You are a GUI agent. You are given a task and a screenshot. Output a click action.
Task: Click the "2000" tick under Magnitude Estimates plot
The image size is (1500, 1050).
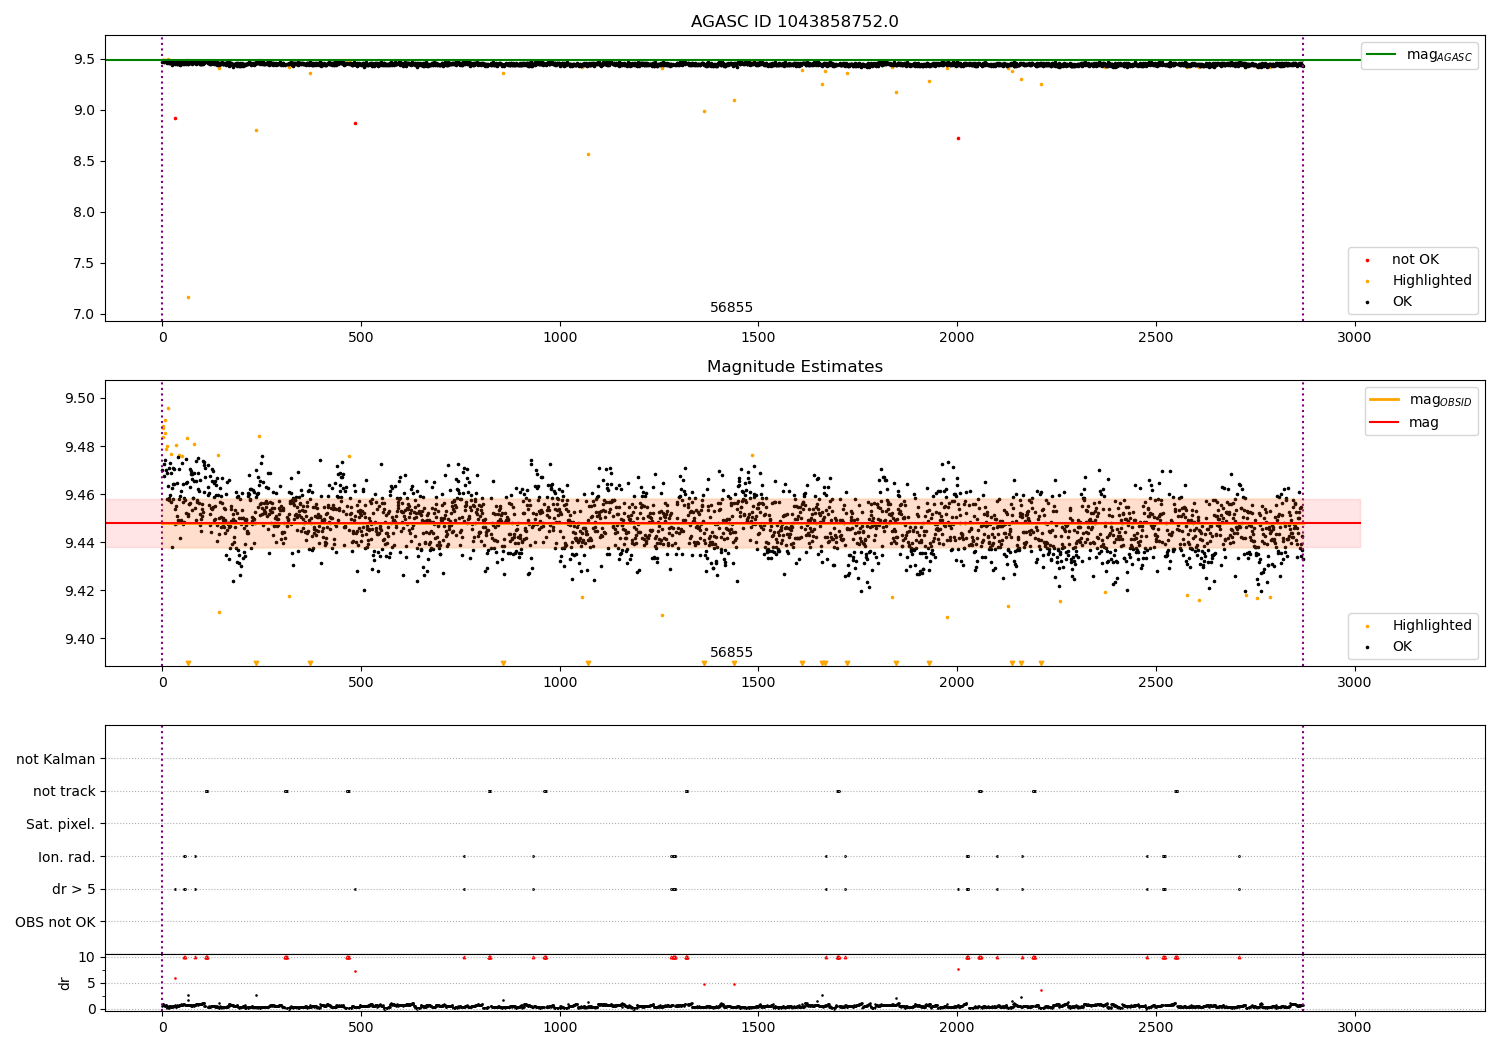point(957,683)
